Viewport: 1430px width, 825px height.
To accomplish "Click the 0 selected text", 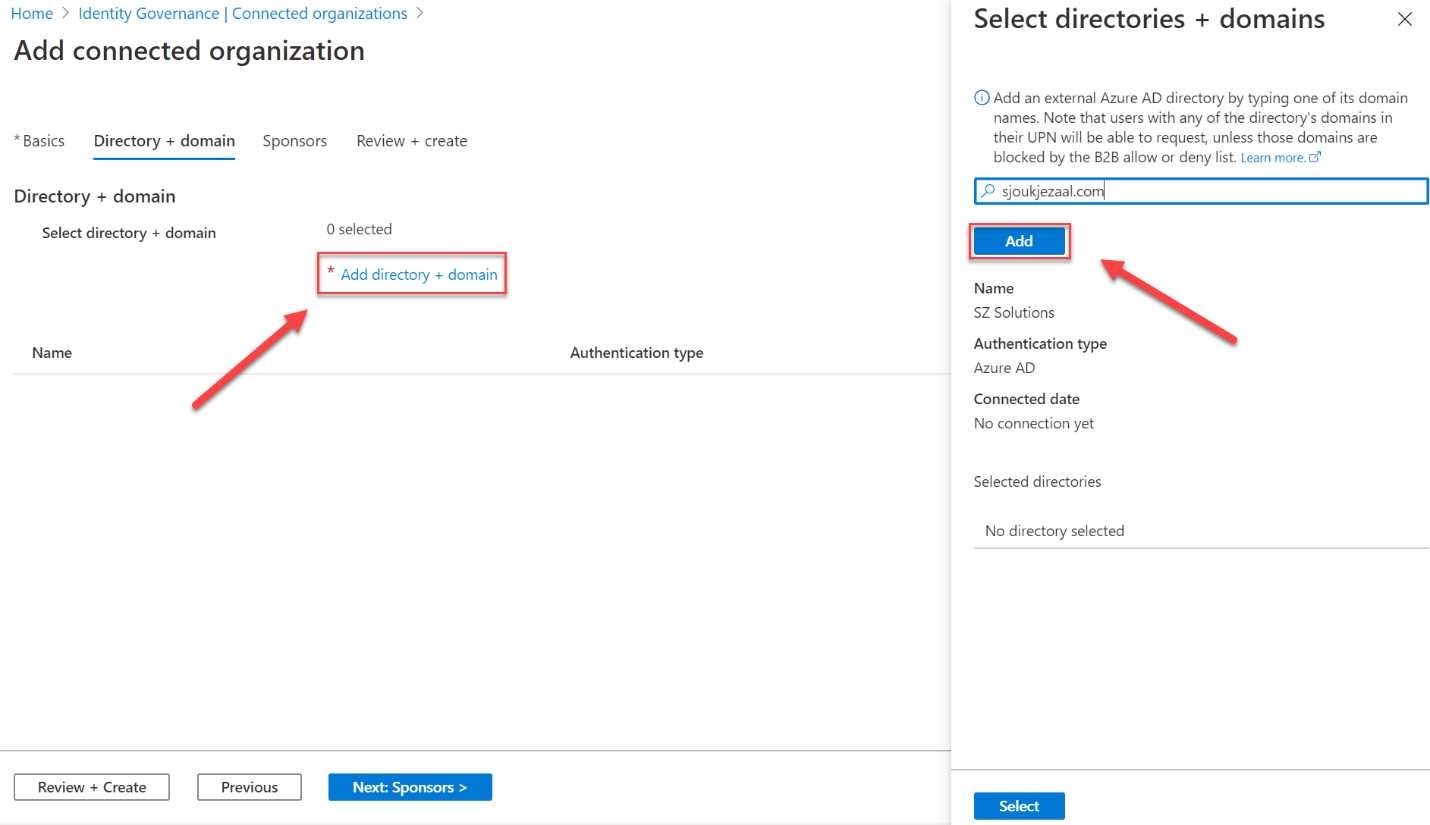I will [359, 229].
